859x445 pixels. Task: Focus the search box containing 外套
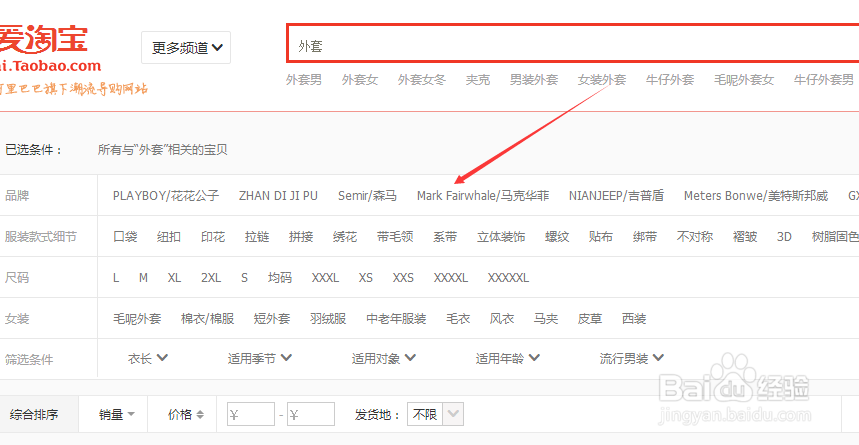tap(572, 43)
